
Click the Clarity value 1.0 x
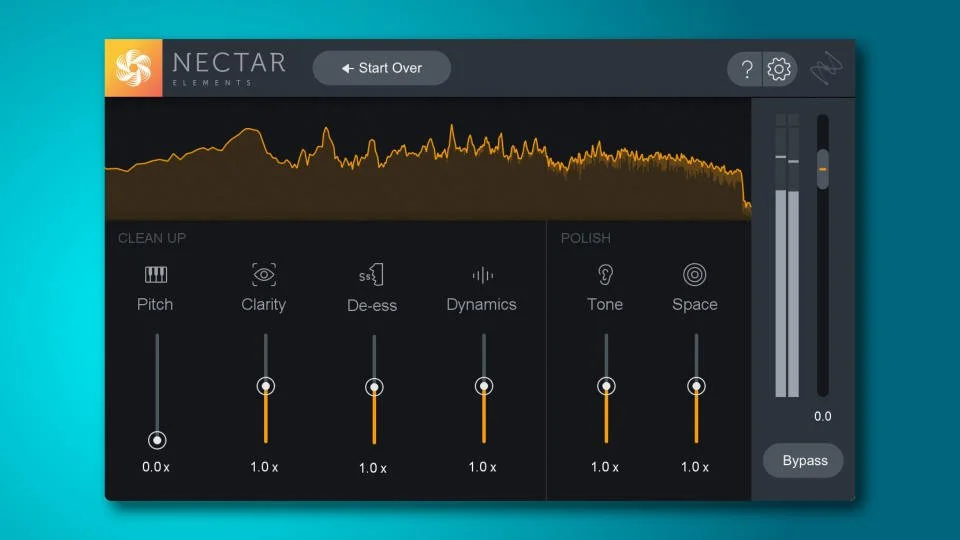point(264,467)
